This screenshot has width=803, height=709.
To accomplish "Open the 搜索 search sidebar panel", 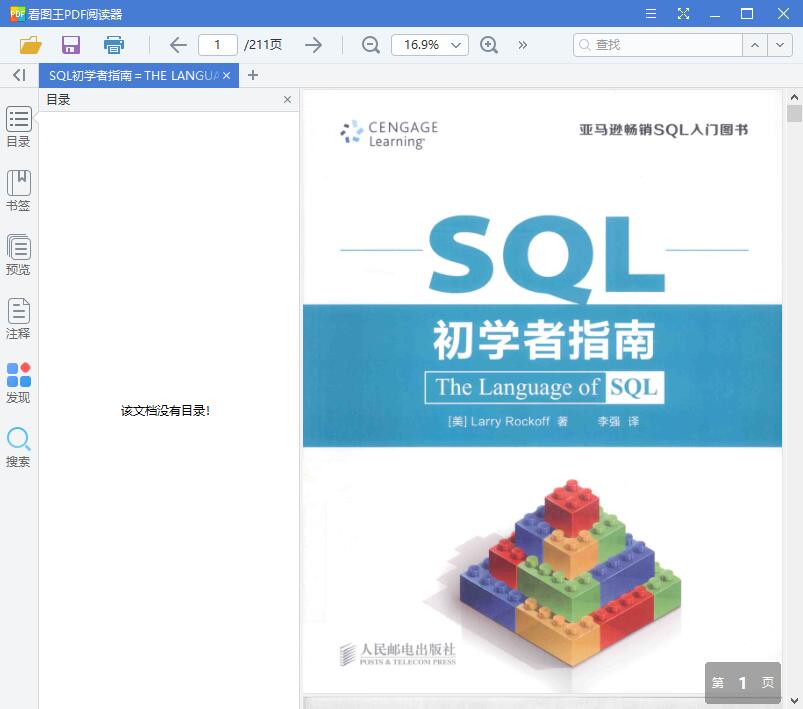I will (x=18, y=447).
